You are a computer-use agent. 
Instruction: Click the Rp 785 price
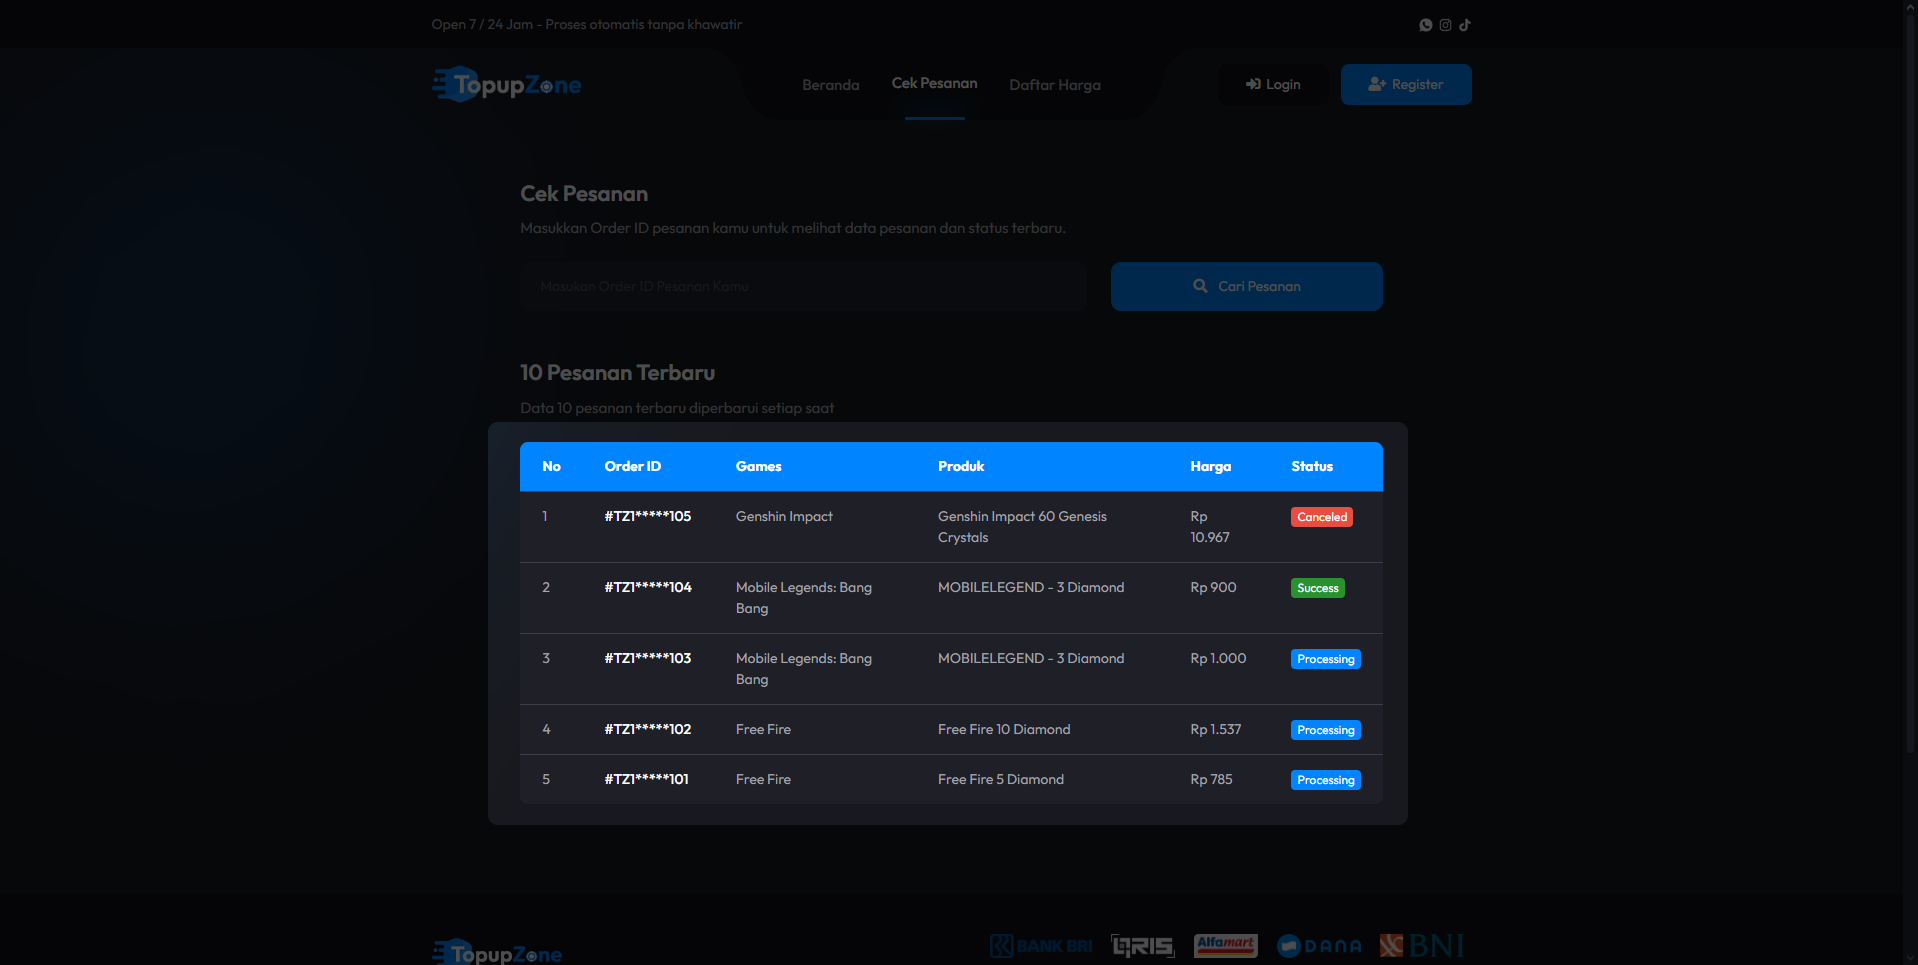click(x=1211, y=779)
